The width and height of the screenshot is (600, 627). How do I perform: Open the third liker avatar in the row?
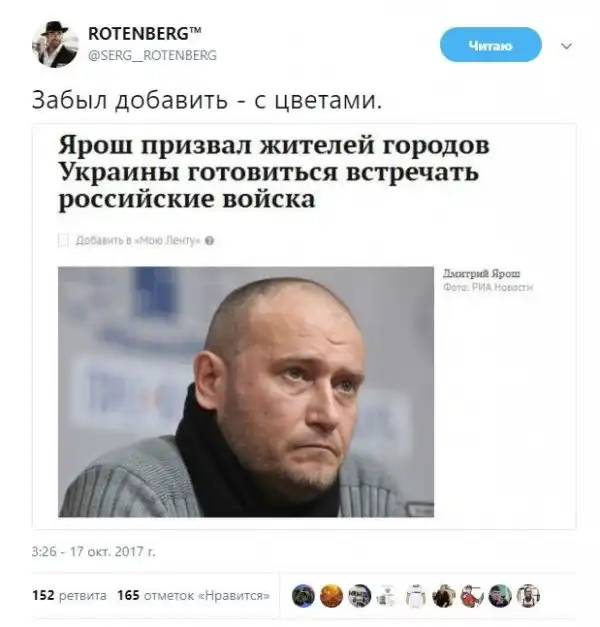[360, 596]
